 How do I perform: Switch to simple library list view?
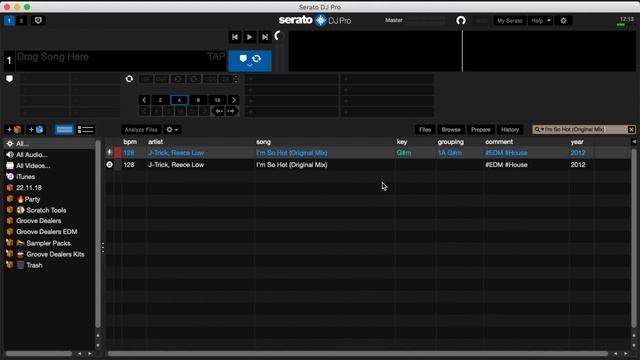[64, 130]
